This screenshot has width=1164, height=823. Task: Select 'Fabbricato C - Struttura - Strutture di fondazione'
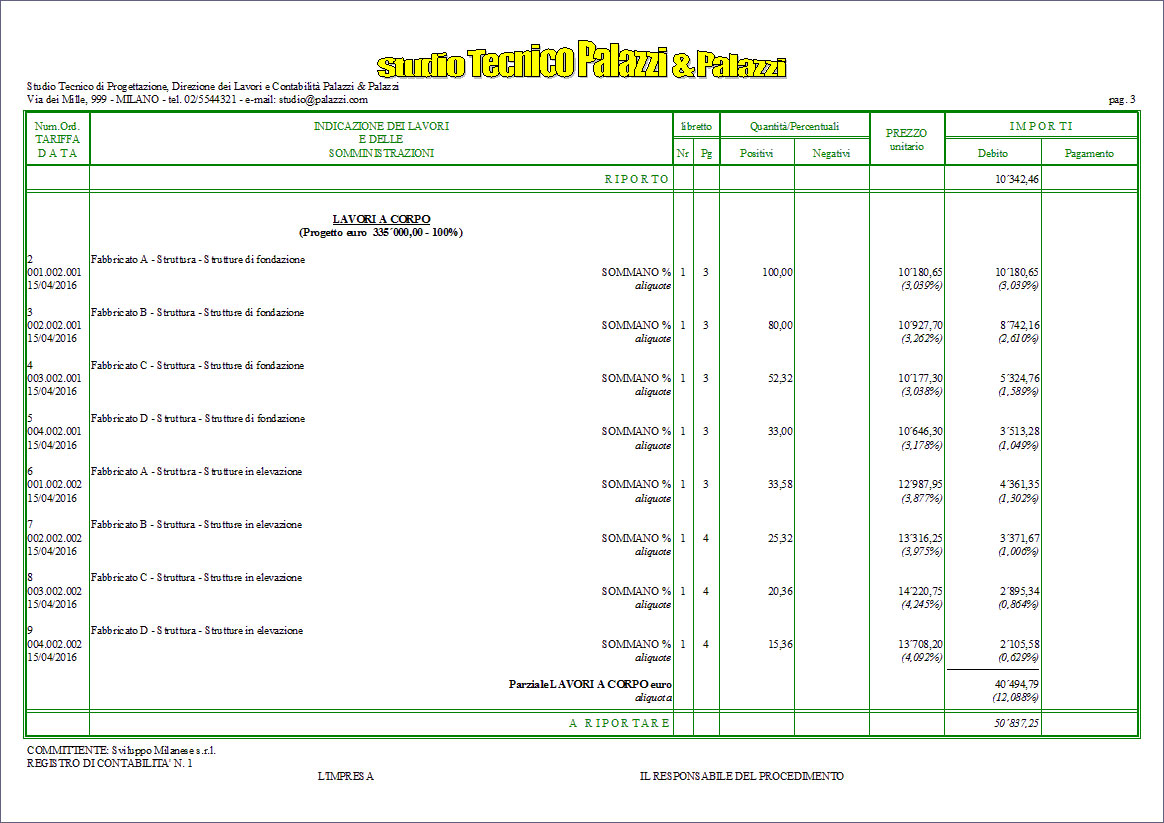tap(197, 365)
